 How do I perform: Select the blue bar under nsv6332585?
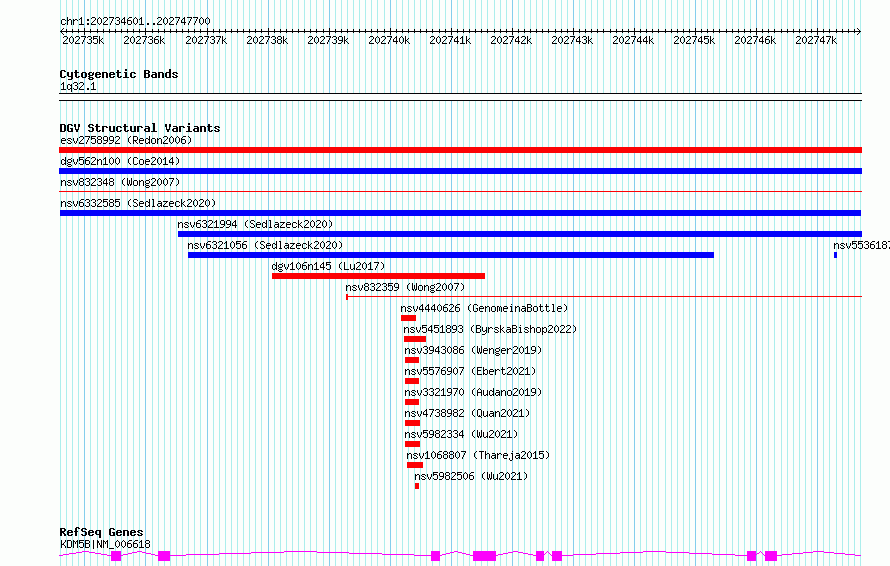point(460,213)
